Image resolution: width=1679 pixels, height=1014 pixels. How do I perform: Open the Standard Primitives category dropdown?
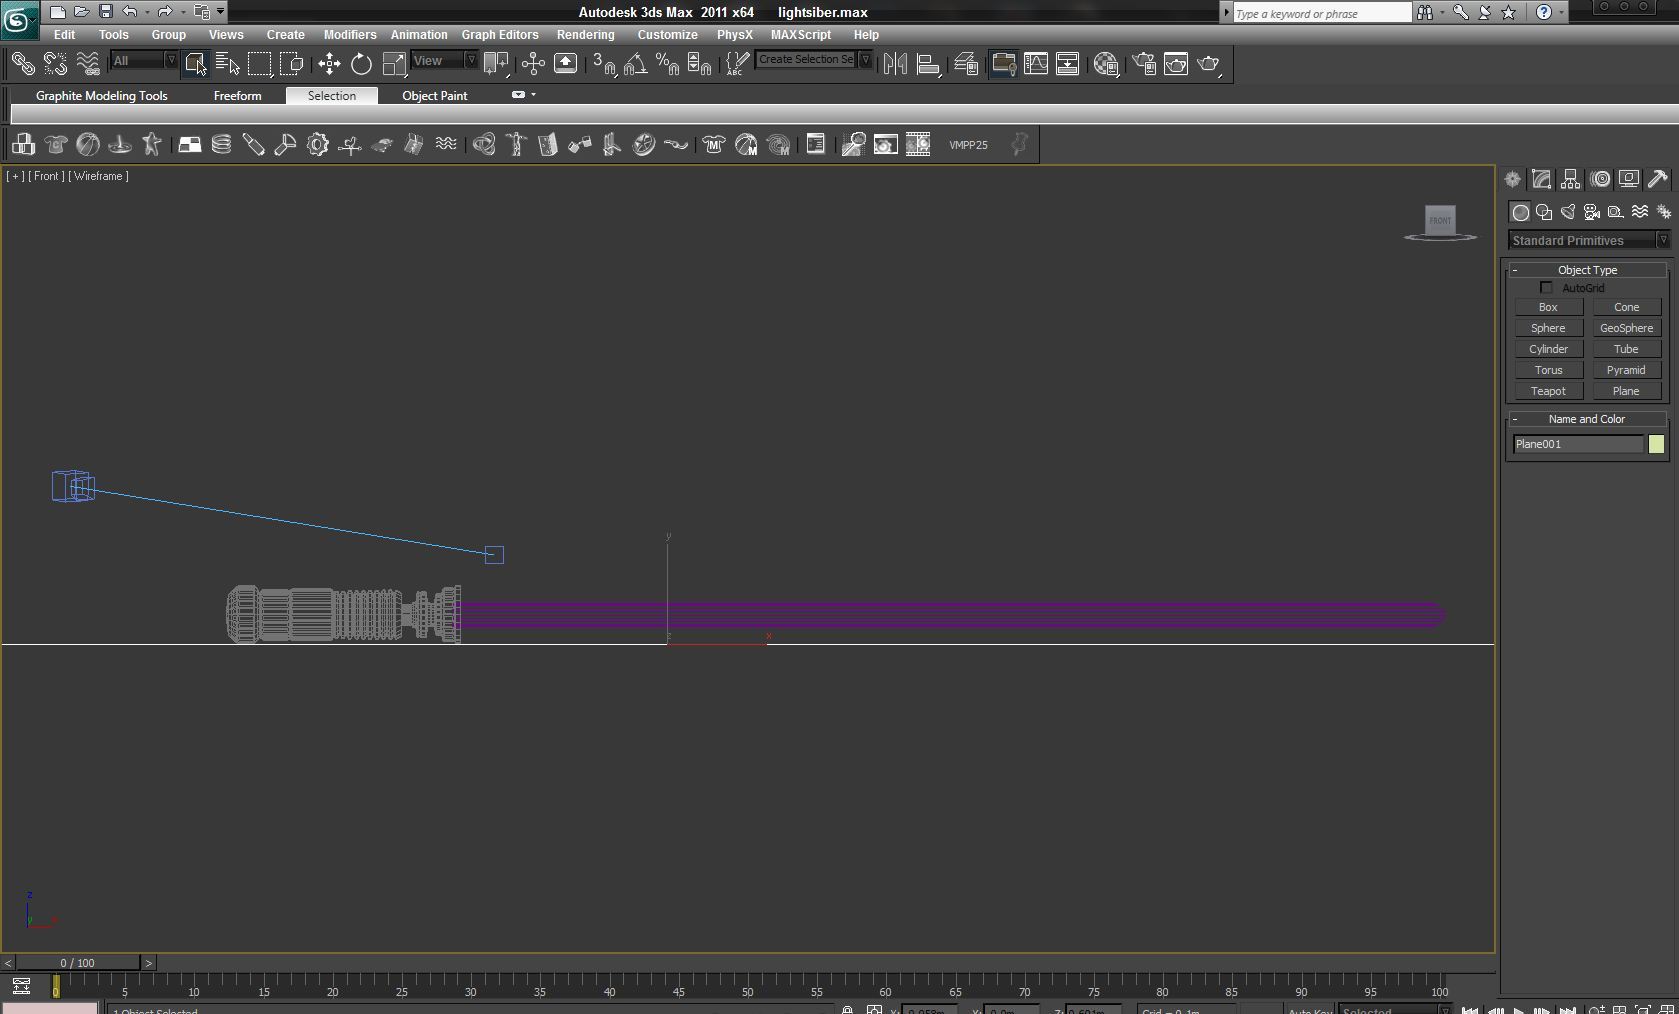[1589, 240]
